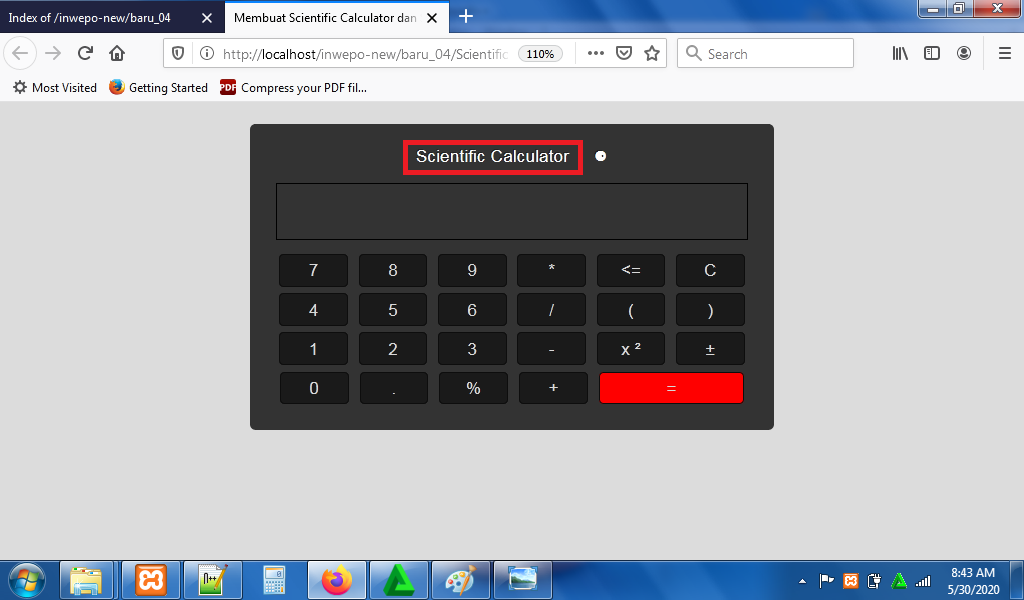Go to Firefox home page
1024x600 pixels.
[117, 53]
